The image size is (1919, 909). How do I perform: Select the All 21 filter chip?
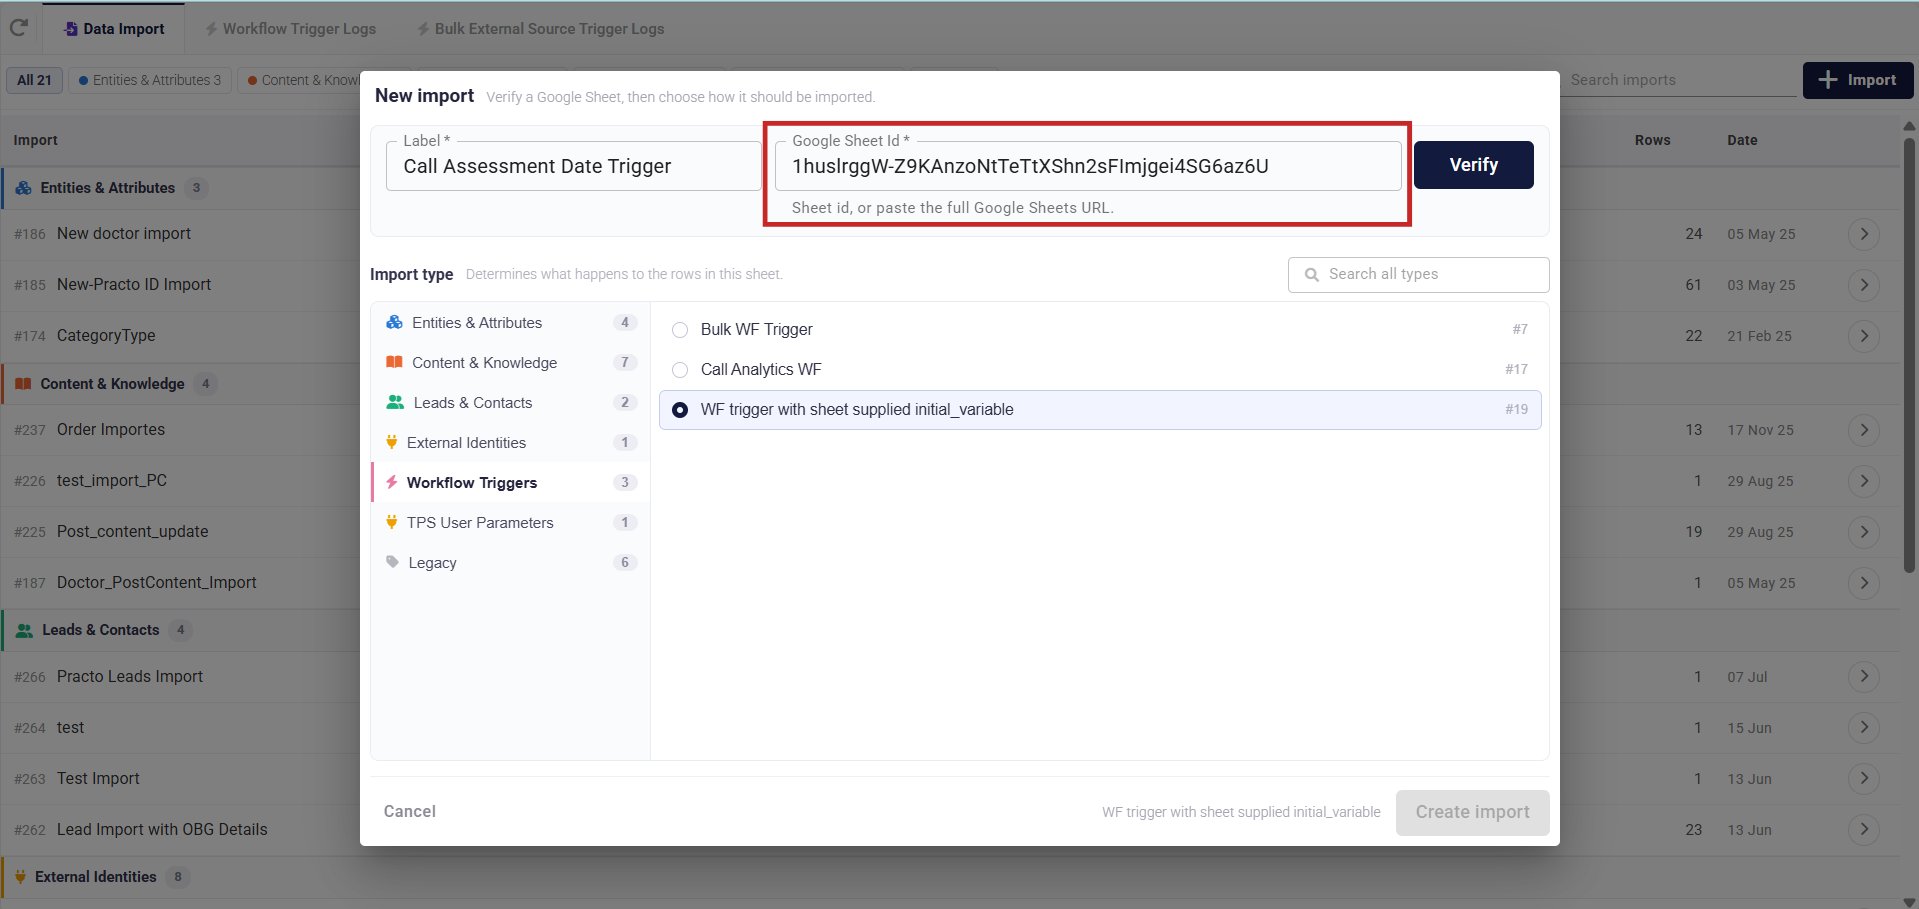coord(34,80)
